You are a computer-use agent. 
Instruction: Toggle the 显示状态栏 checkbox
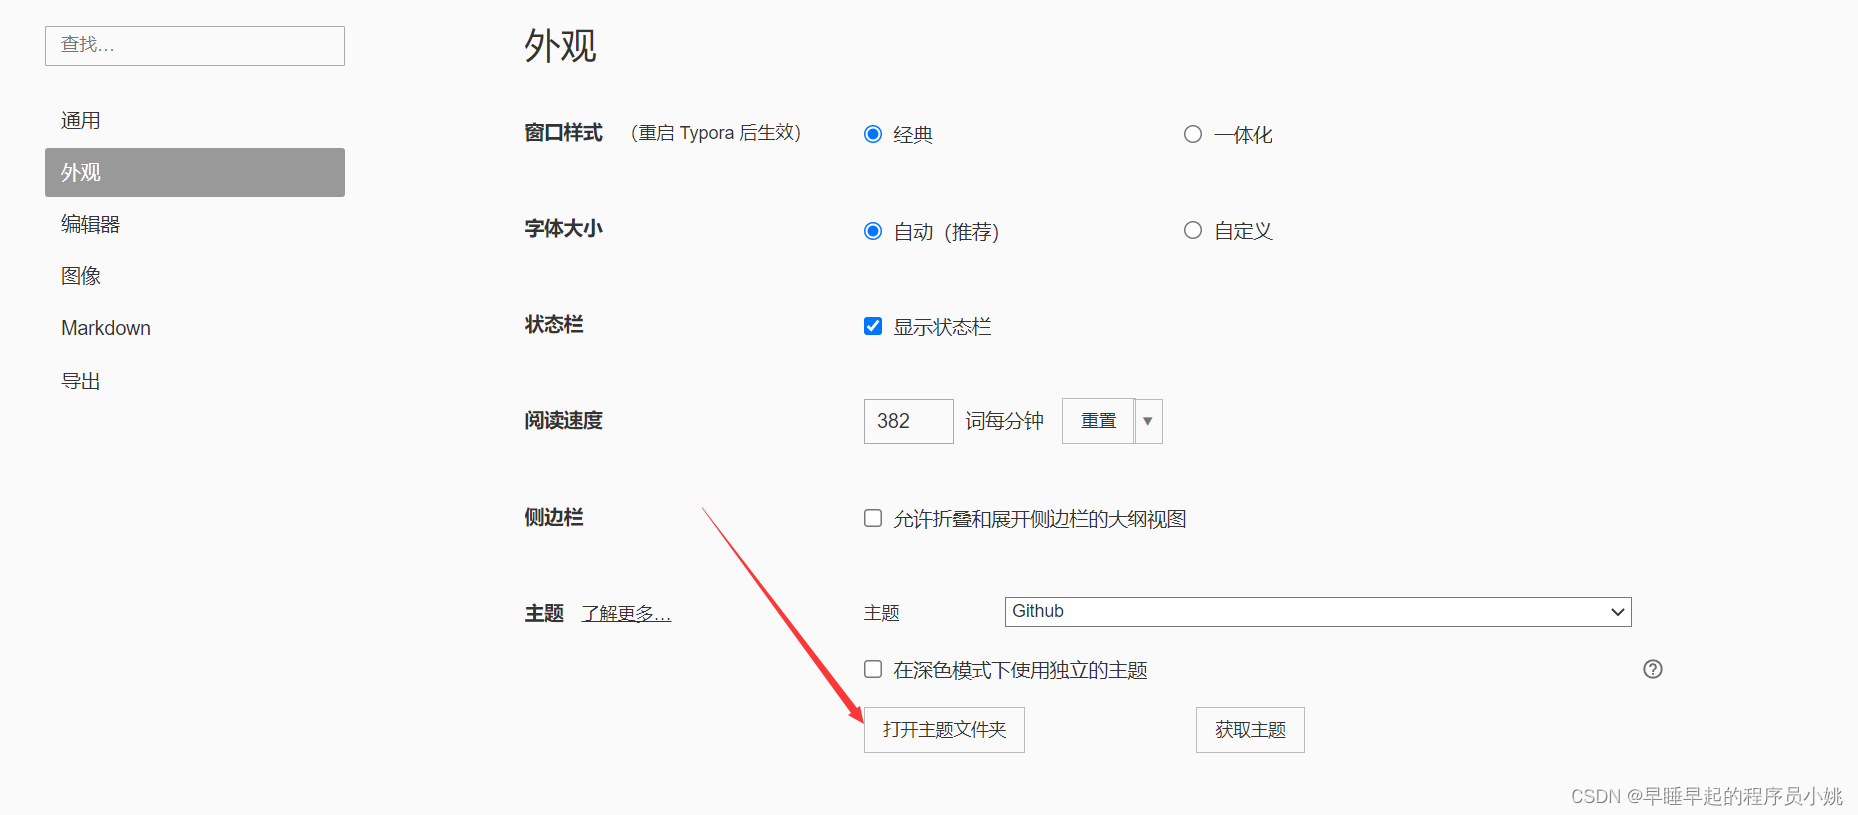(873, 326)
